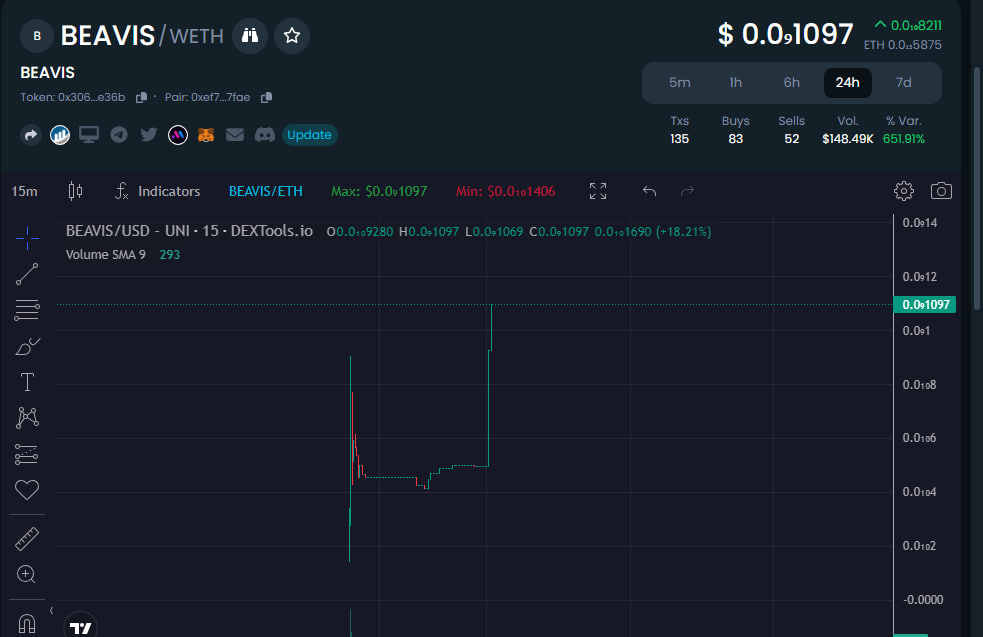The image size is (983, 637).
Task: Select the 7d stats period
Action: pyautogui.click(x=903, y=83)
